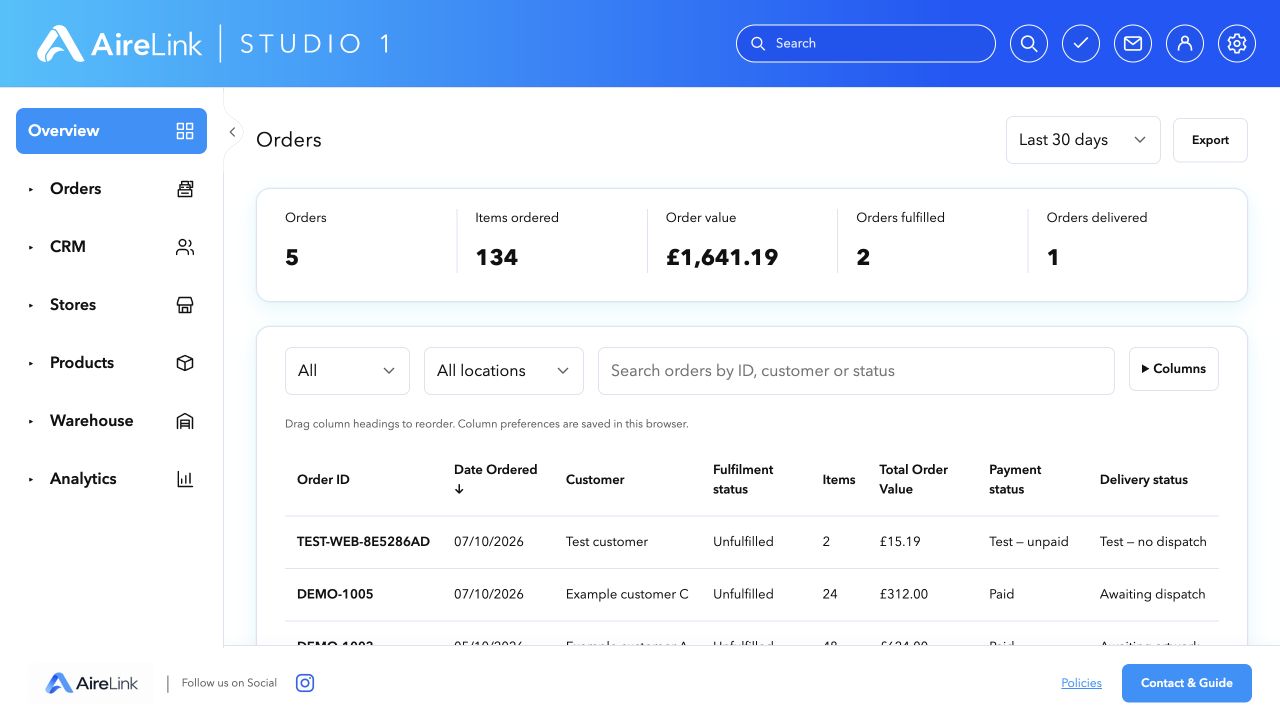Click the CRM people icon
Viewport: 1280px width, 720px height.
pyautogui.click(x=185, y=247)
